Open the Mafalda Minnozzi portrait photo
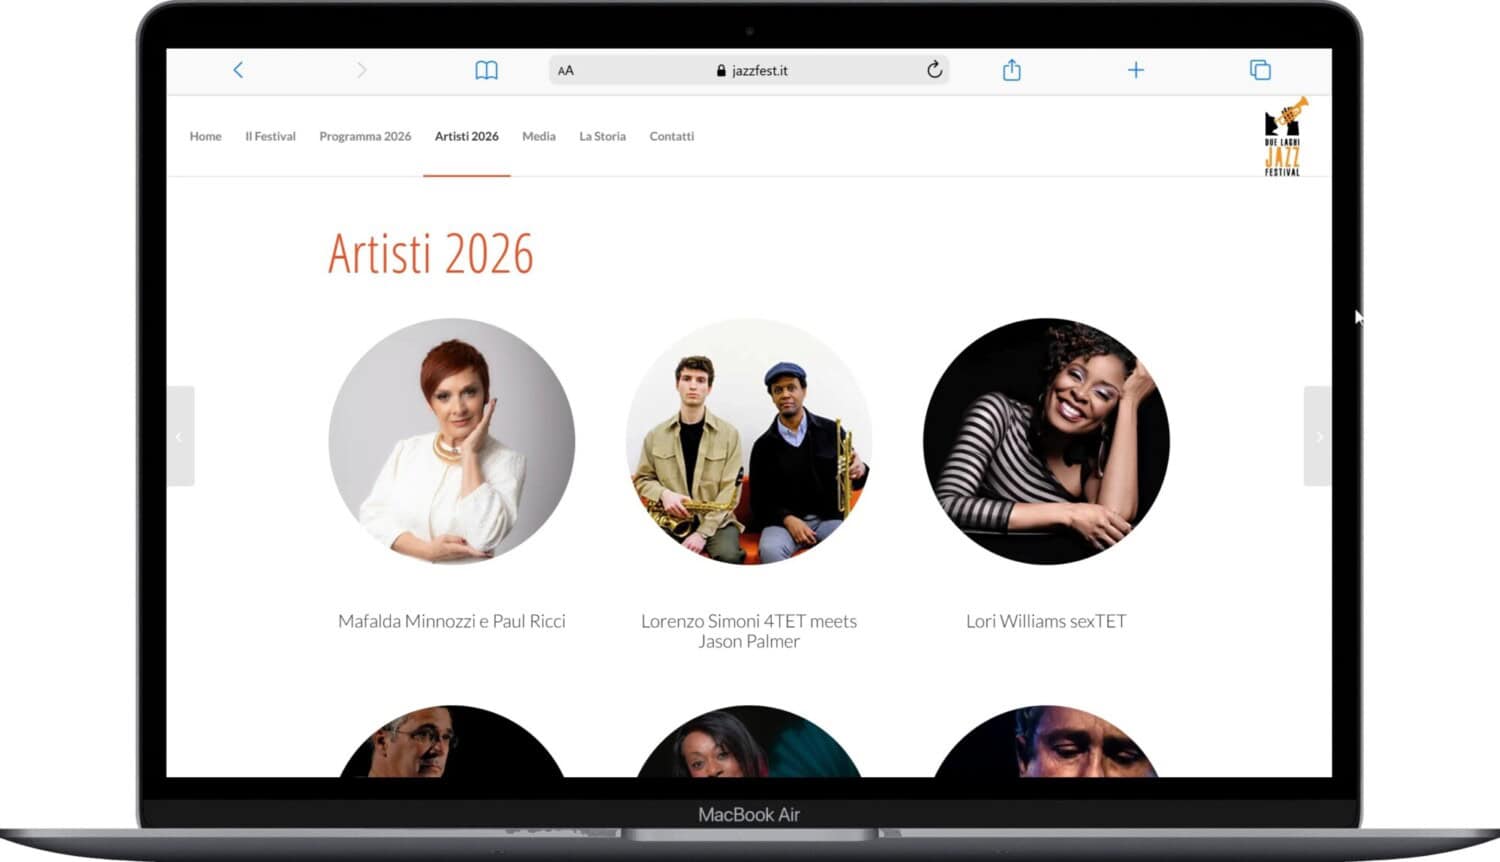This screenshot has width=1500, height=862. [x=452, y=441]
